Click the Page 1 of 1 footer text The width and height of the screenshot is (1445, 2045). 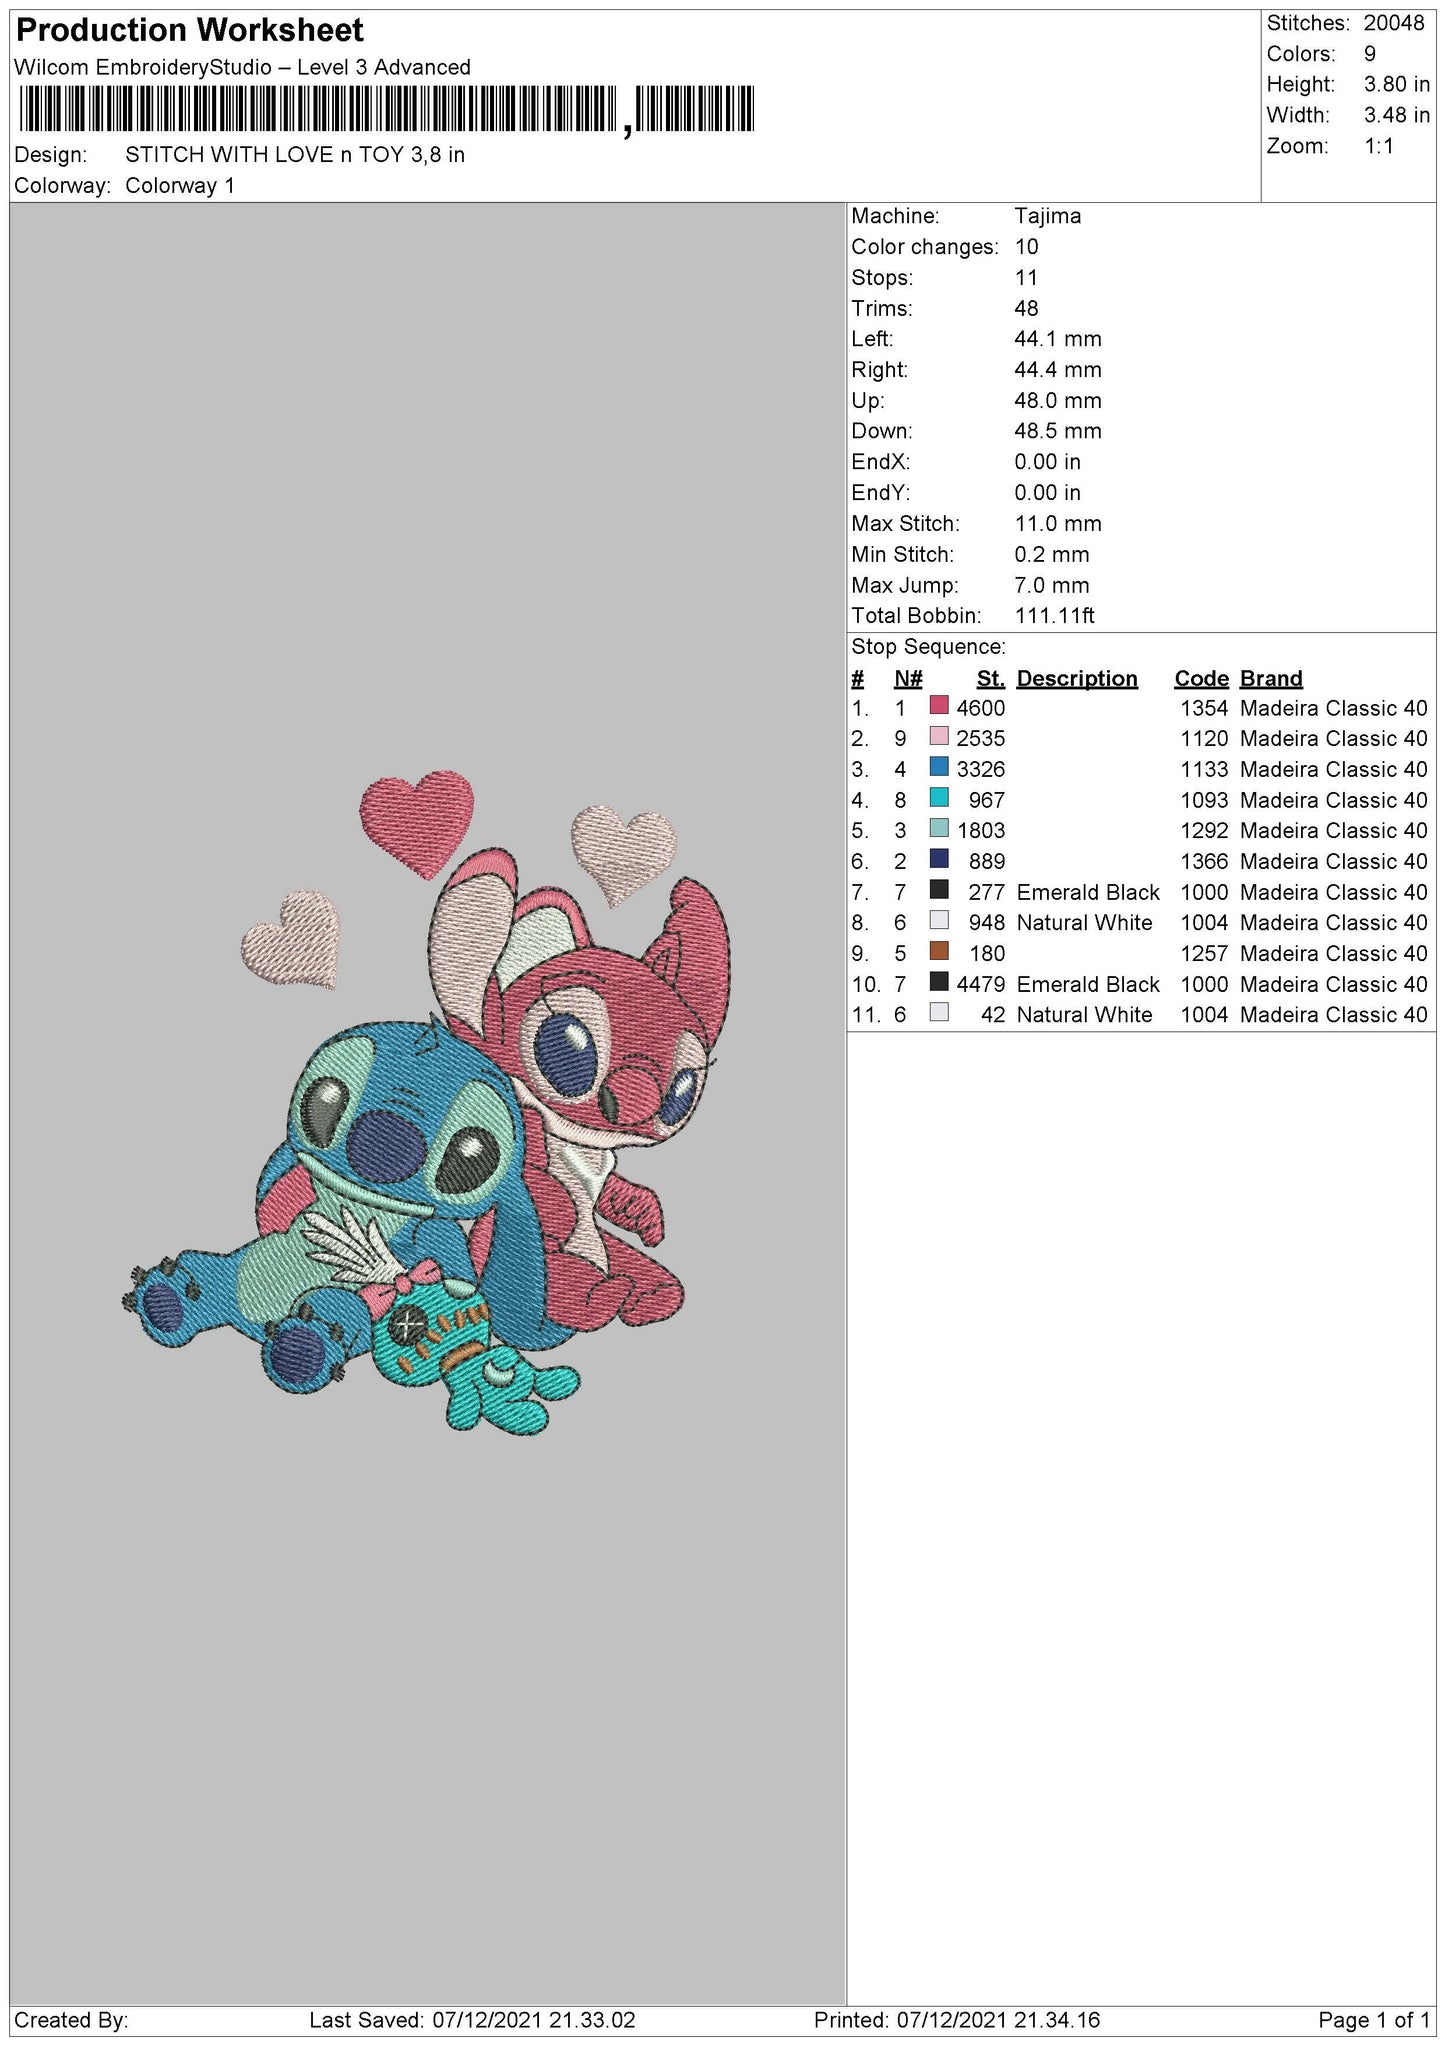coord(1373,2020)
